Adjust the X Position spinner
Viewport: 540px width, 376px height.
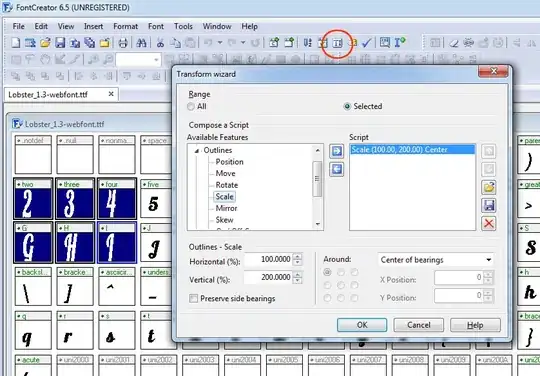(488, 277)
